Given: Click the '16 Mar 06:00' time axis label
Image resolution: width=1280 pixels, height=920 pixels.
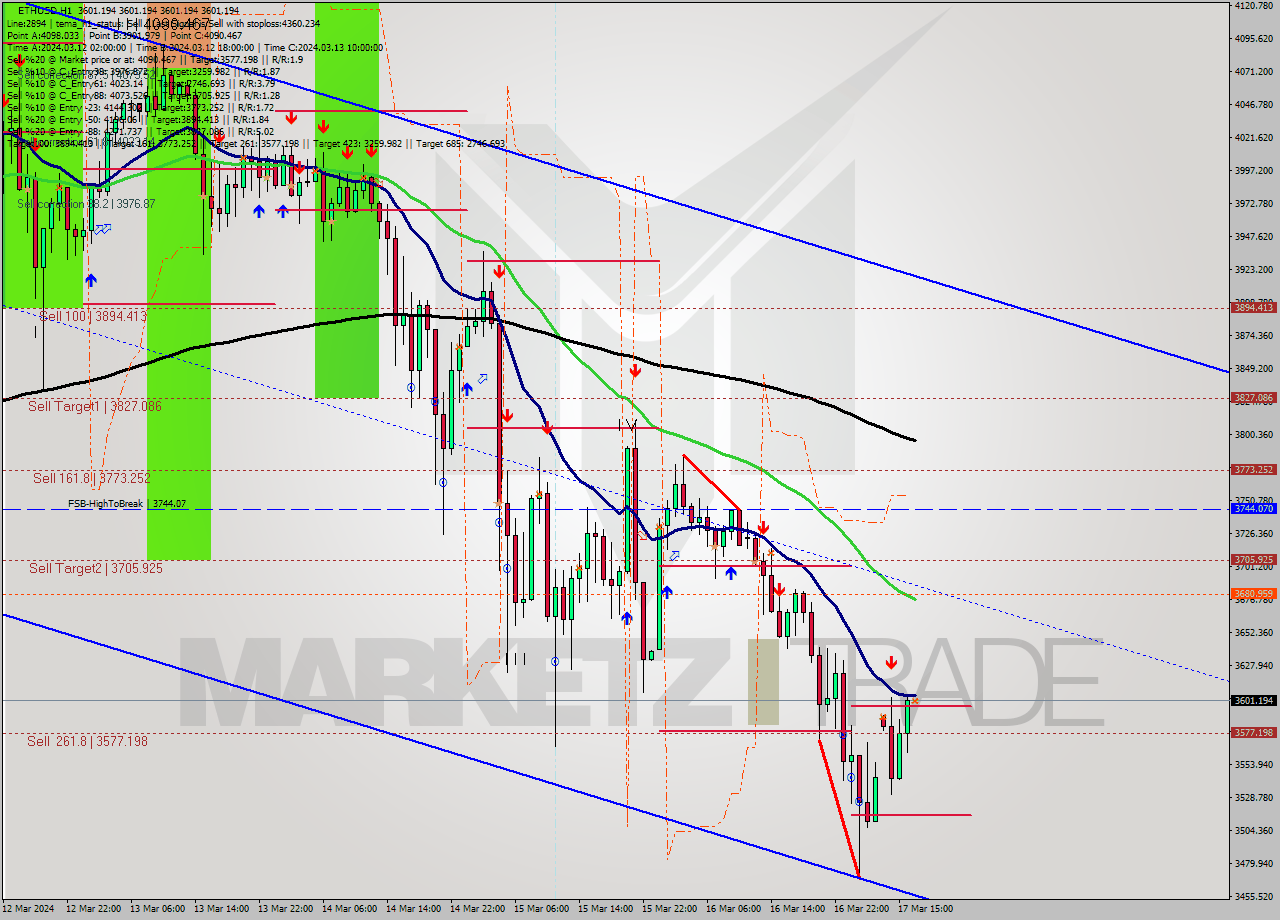Looking at the screenshot, I should [732, 909].
